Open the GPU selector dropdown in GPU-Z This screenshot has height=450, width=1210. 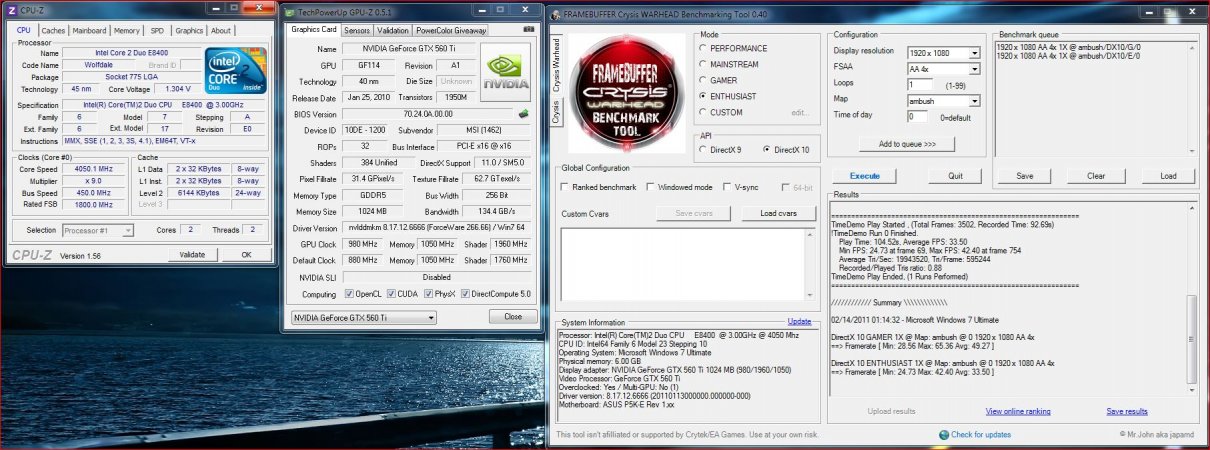[362, 317]
